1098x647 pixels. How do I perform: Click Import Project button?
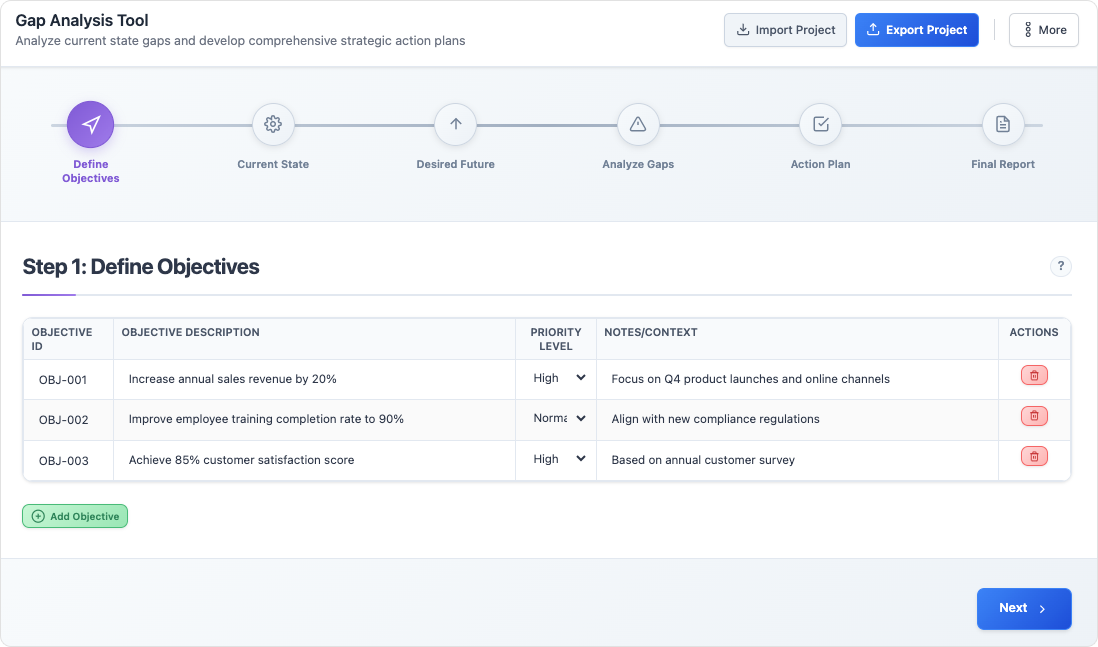click(x=785, y=30)
